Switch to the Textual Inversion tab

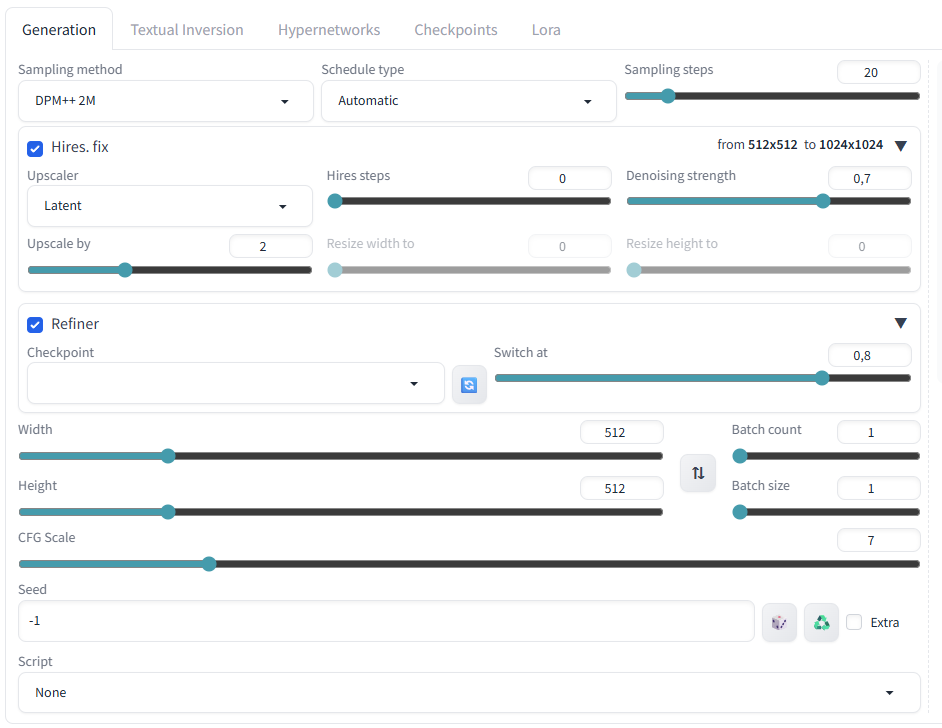pyautogui.click(x=187, y=30)
